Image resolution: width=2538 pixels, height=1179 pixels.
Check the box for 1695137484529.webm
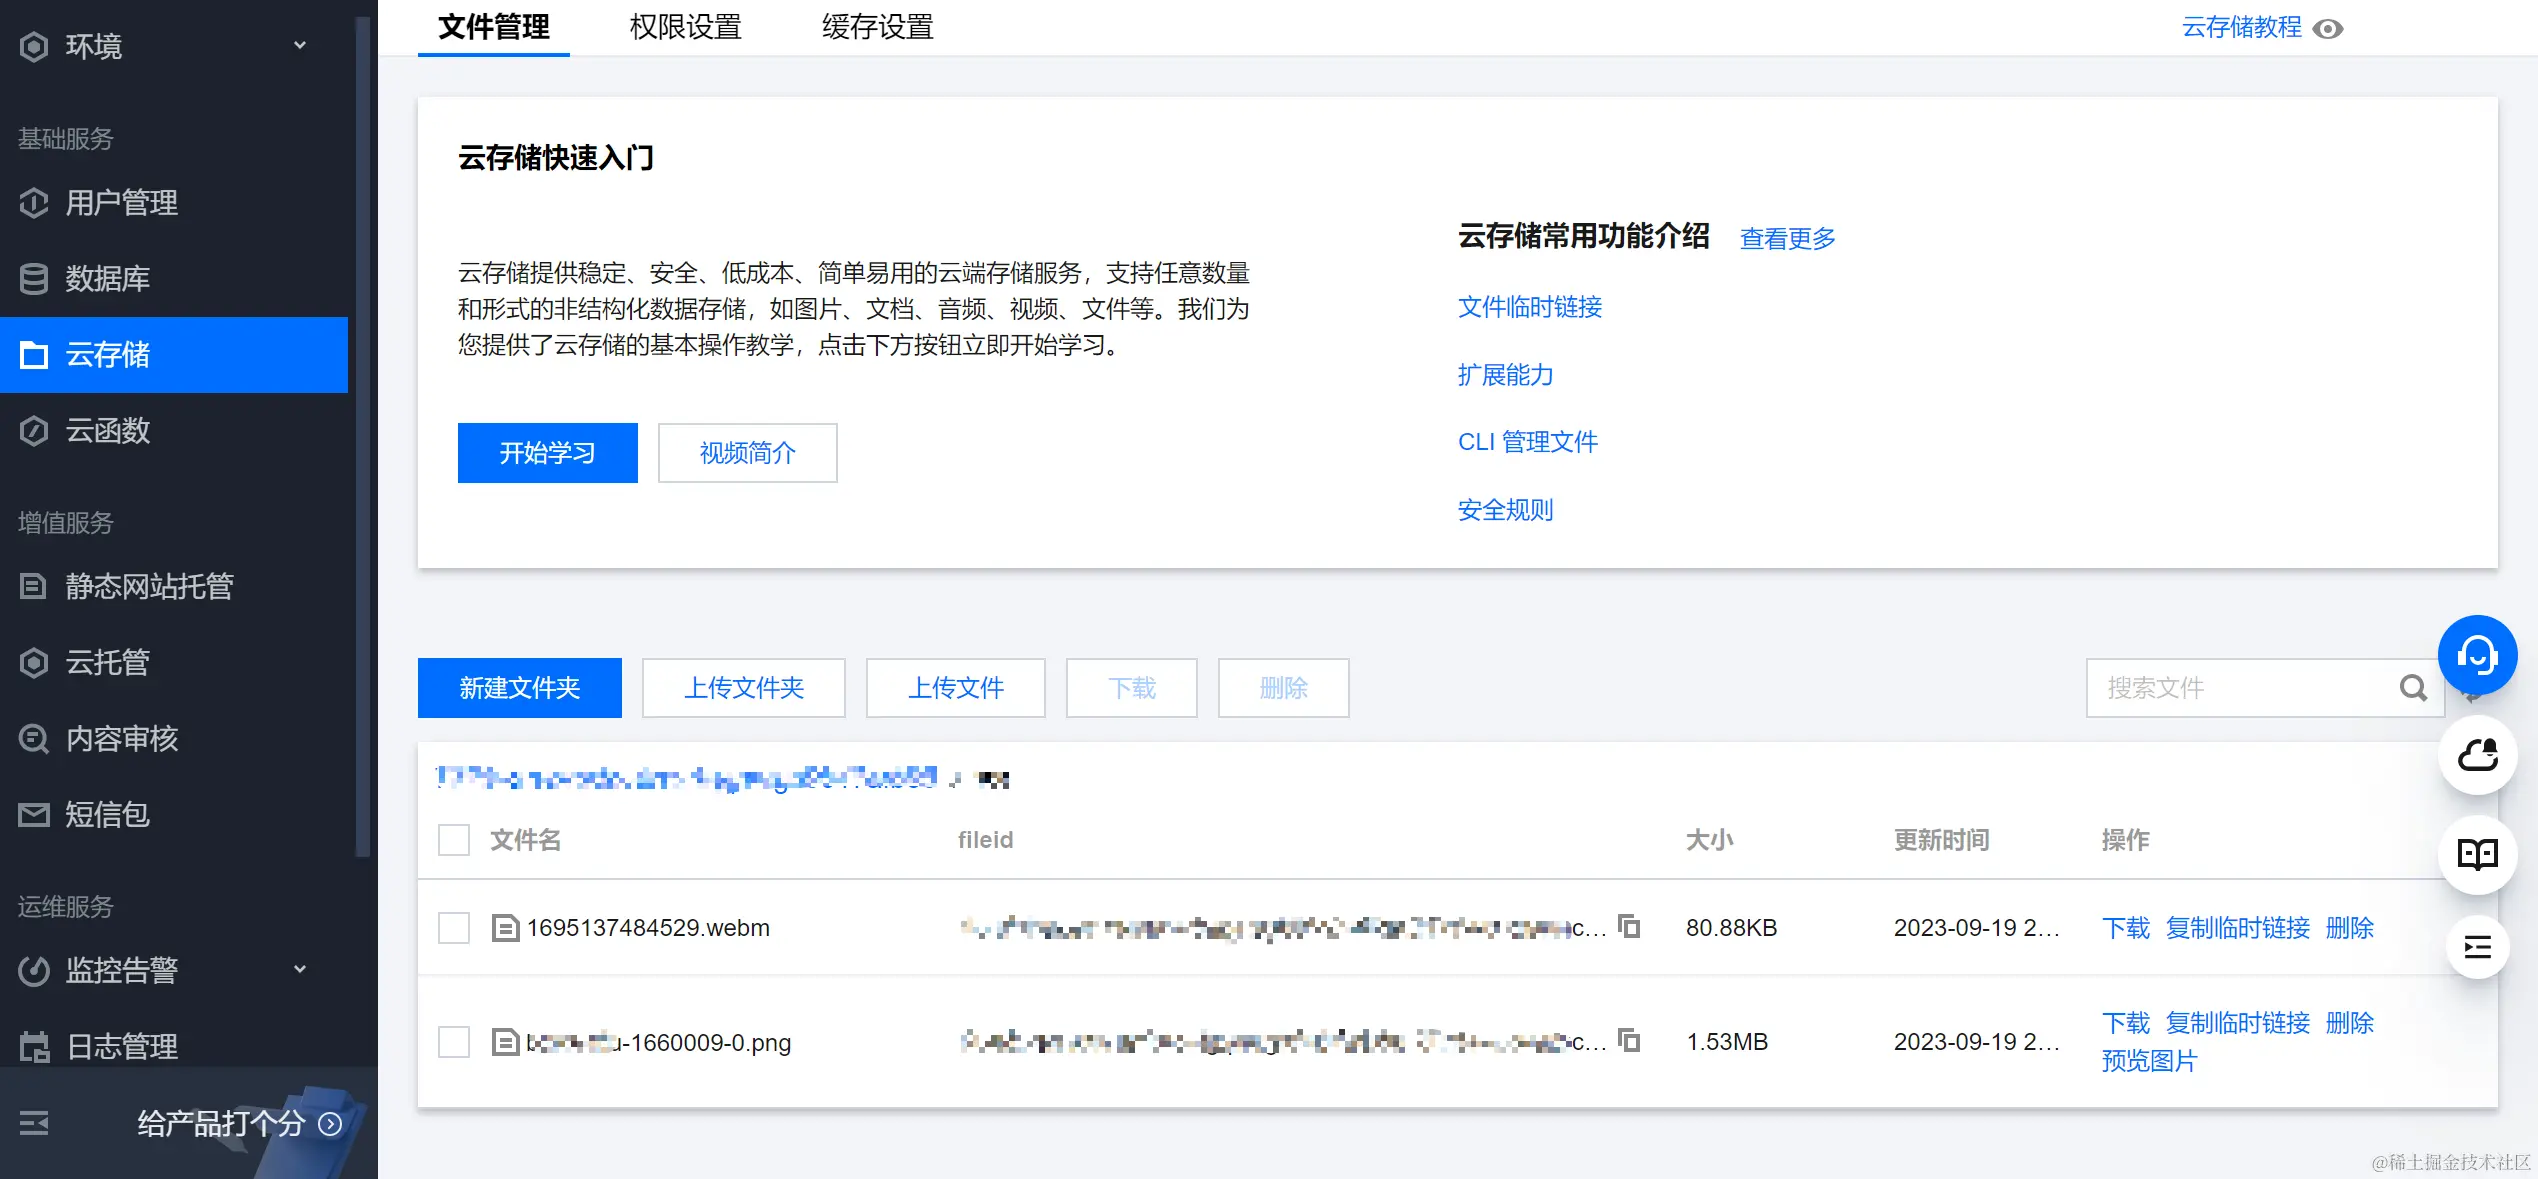click(x=454, y=928)
